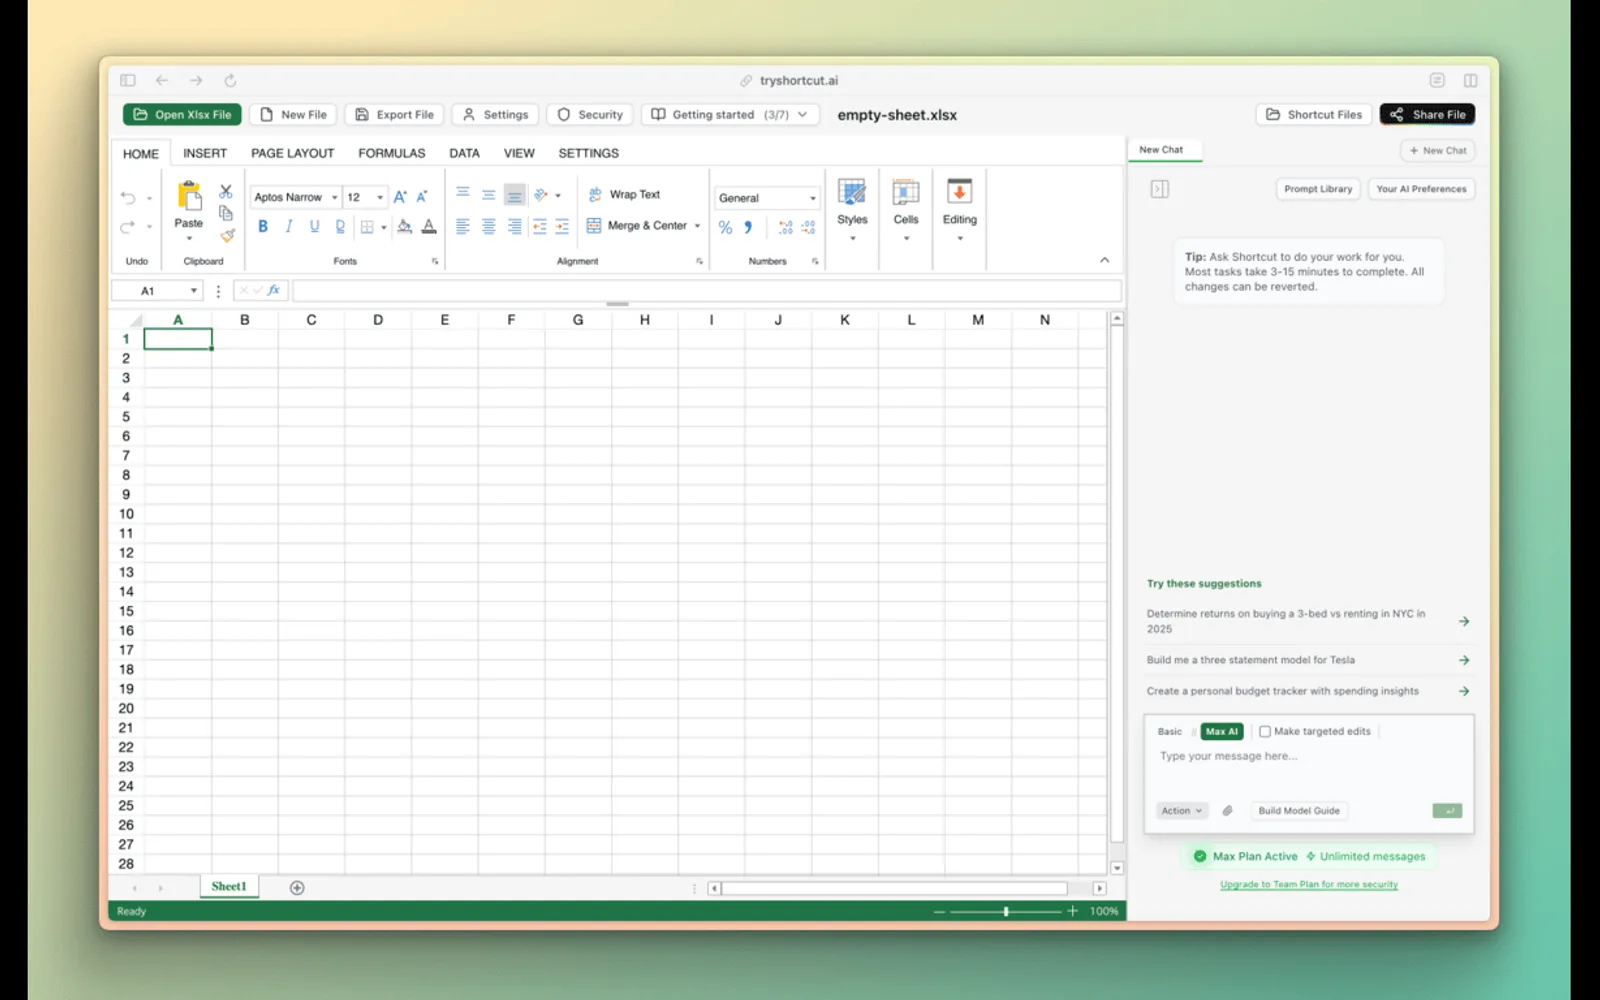
Task: Apply italic formatting
Action: 289,227
